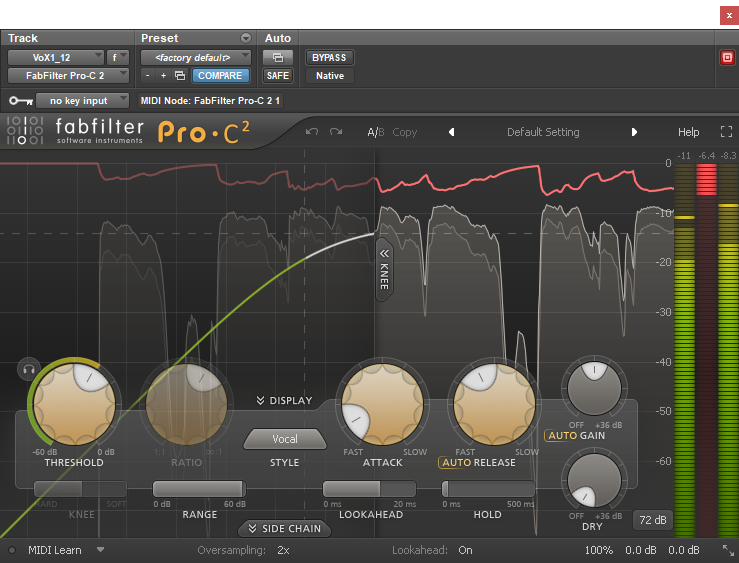Click the MIDI Node FabFilter Pro-C 2 1 label
This screenshot has width=739, height=563.
(210, 100)
